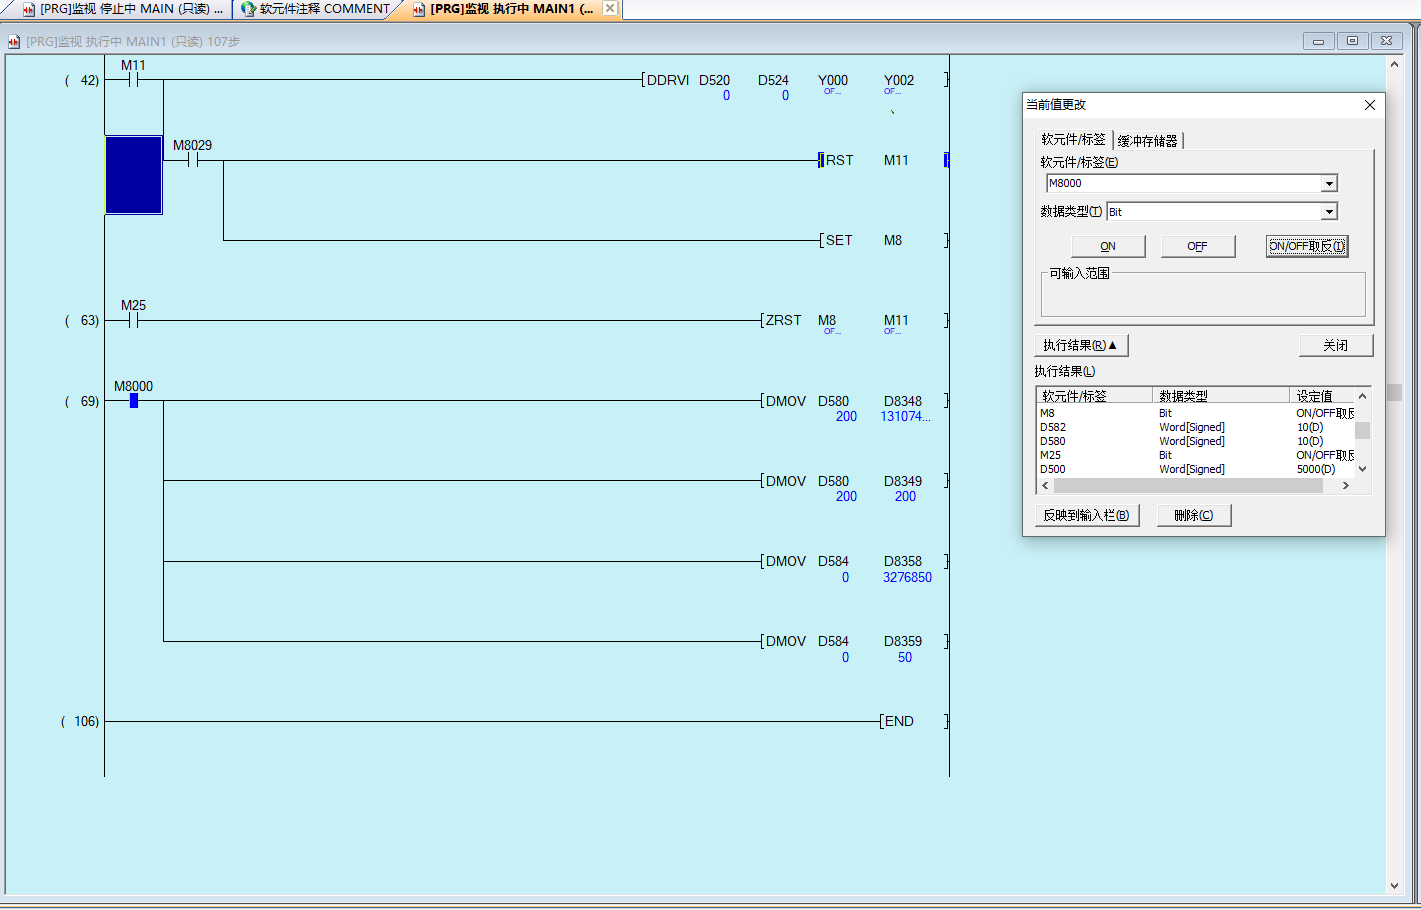
Task: Switch to the 缓冲存储器 tab
Action: coord(1148,141)
